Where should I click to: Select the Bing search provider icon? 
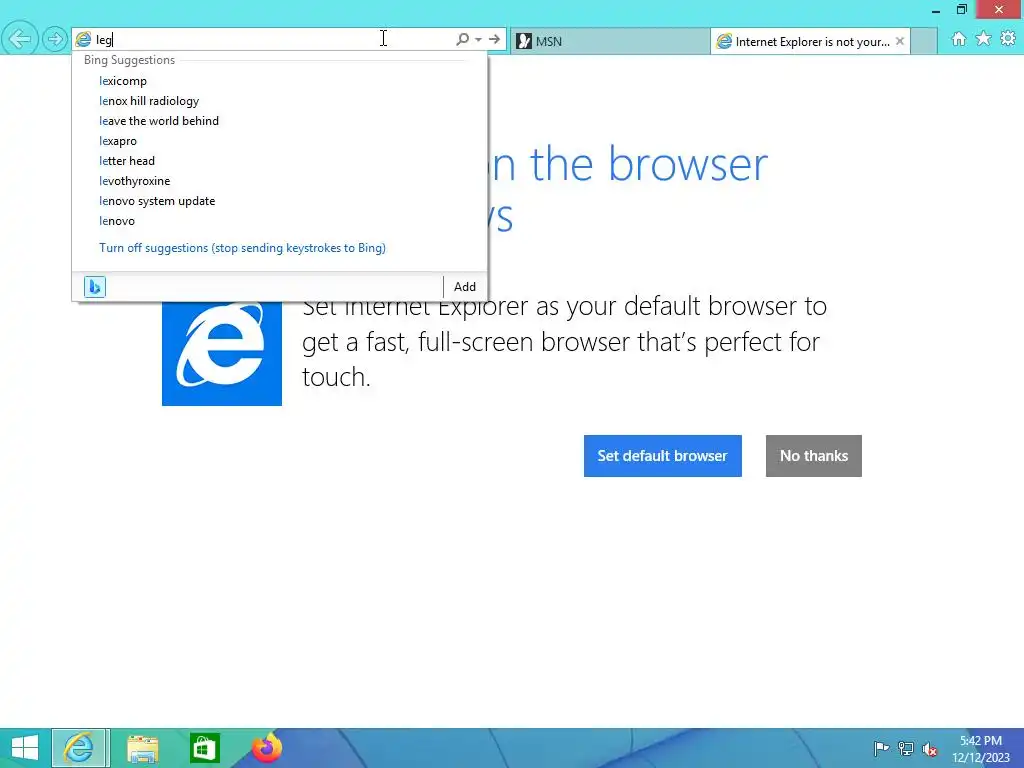coord(95,287)
